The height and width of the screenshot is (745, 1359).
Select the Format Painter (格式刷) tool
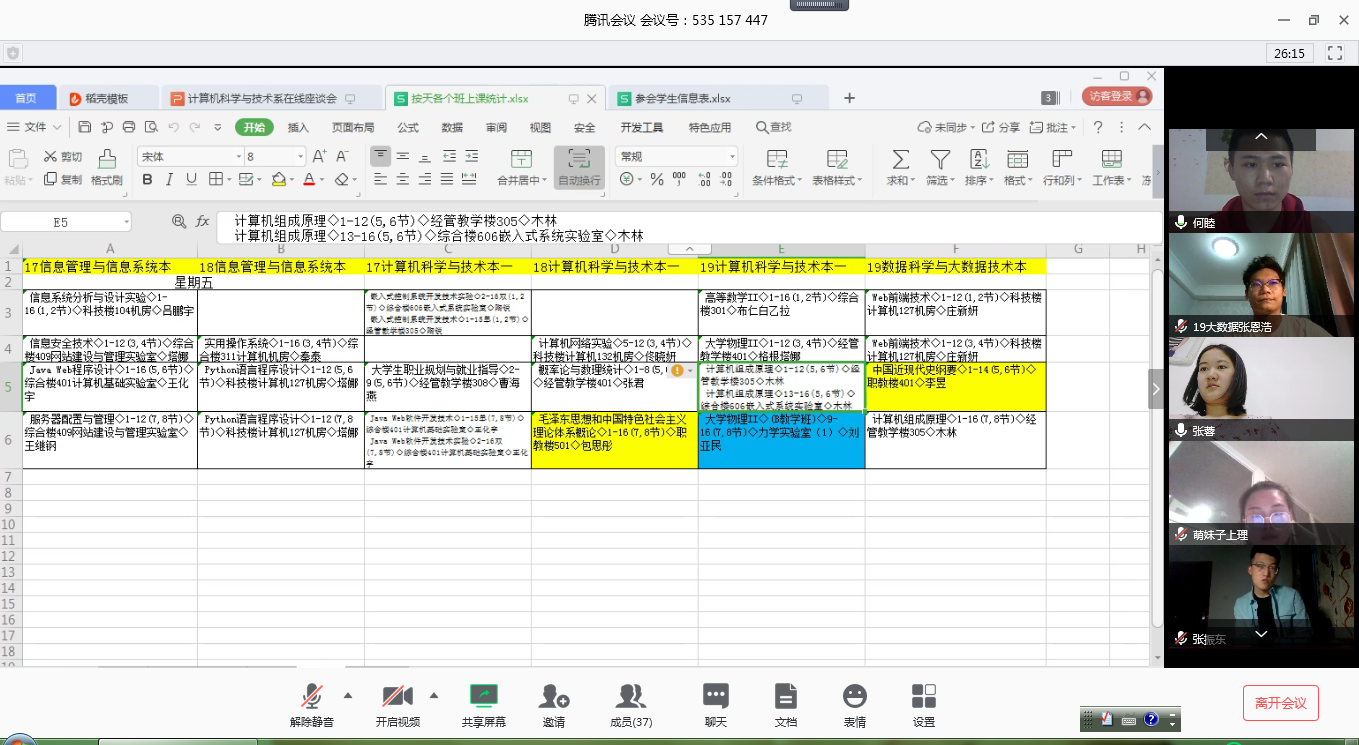click(x=106, y=168)
